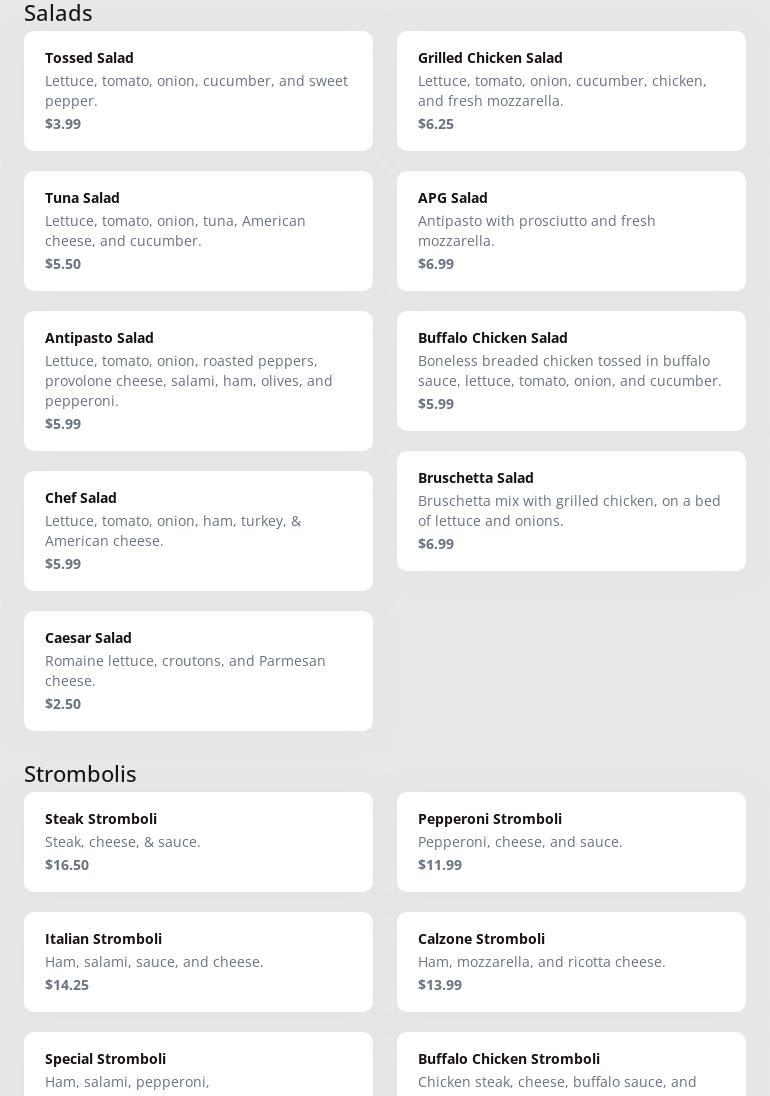Select the Buffalo Chicken Salad card
This screenshot has height=1096, width=770.
[571, 371]
